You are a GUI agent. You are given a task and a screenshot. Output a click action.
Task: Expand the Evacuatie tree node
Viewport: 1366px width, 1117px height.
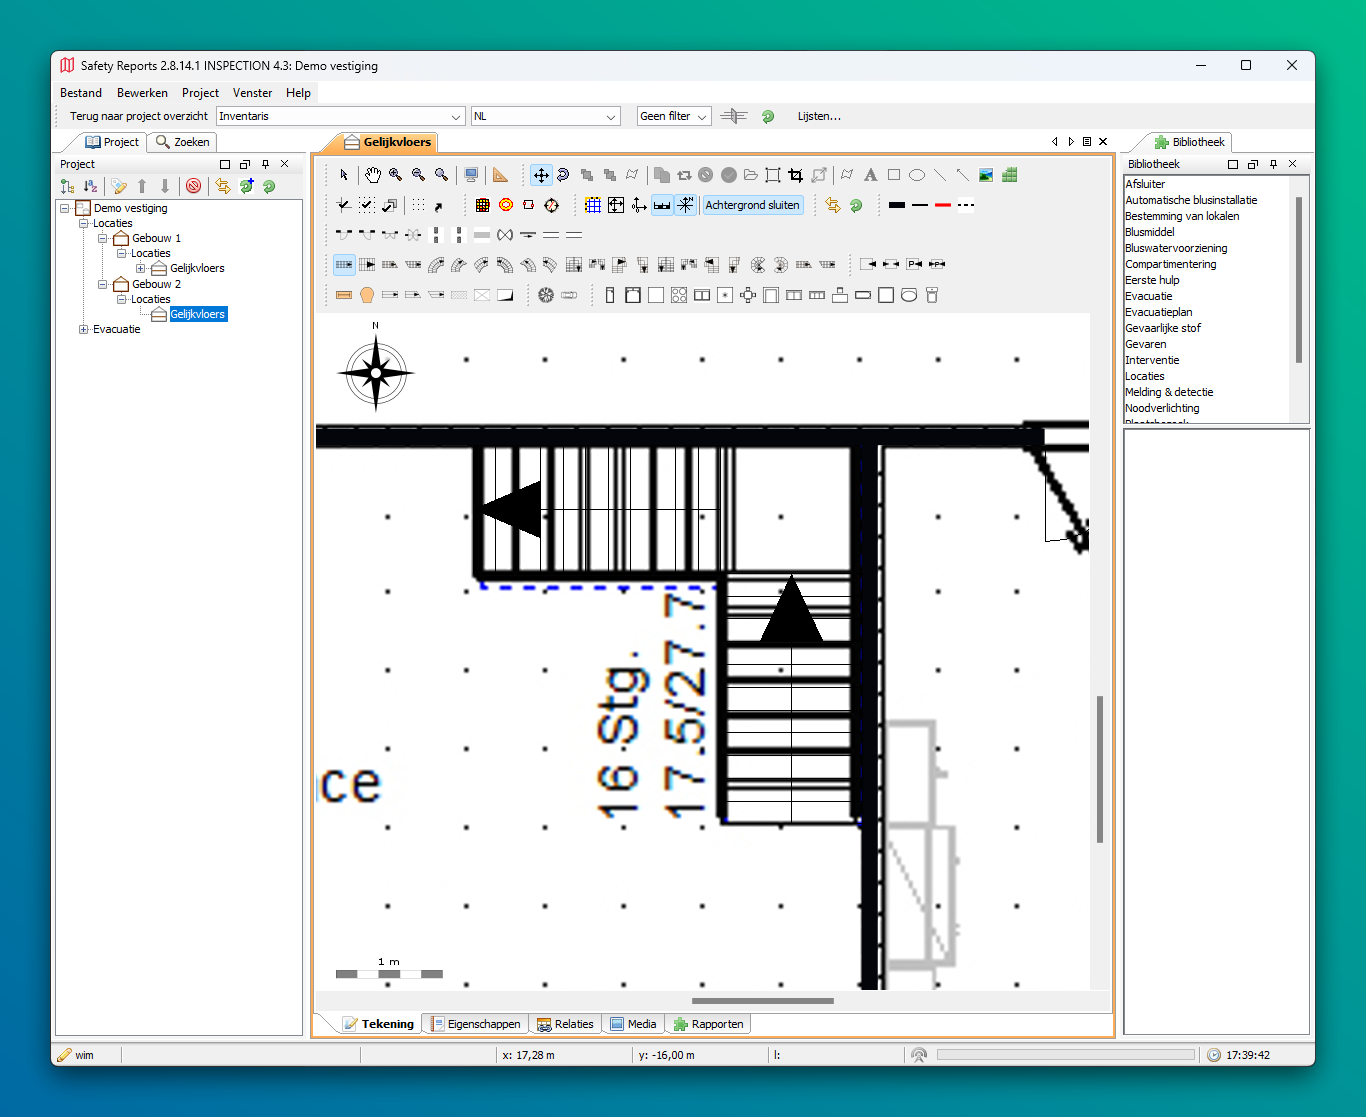pos(84,329)
